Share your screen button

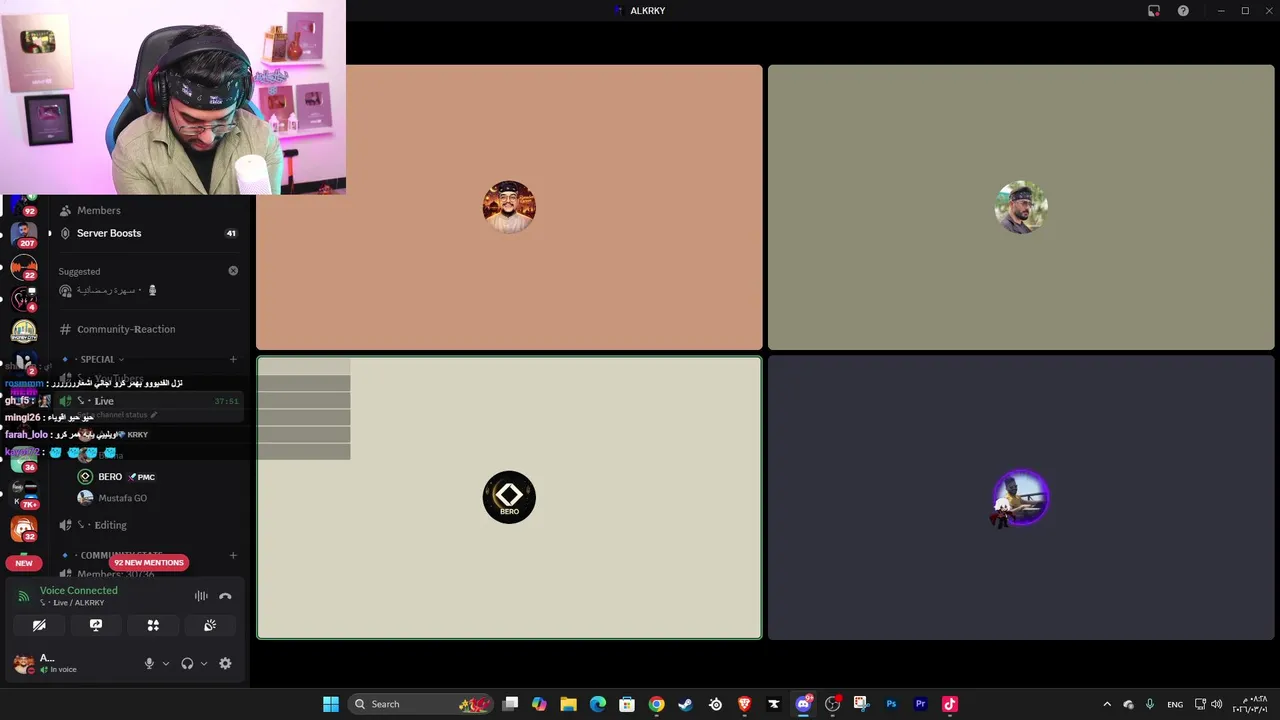pos(96,625)
